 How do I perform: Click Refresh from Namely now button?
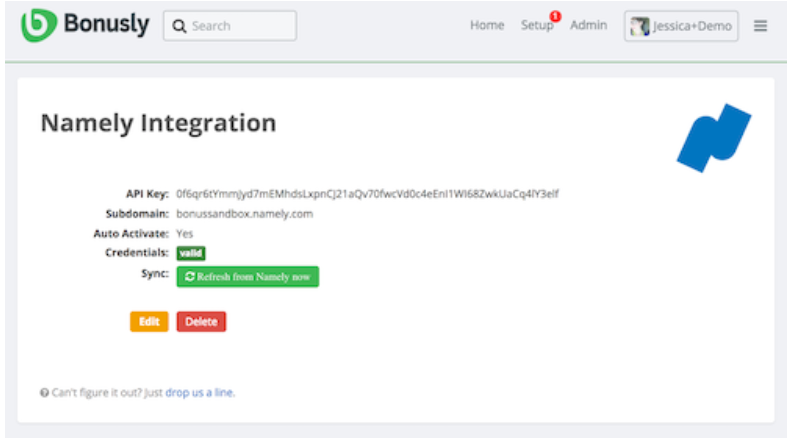point(247,277)
